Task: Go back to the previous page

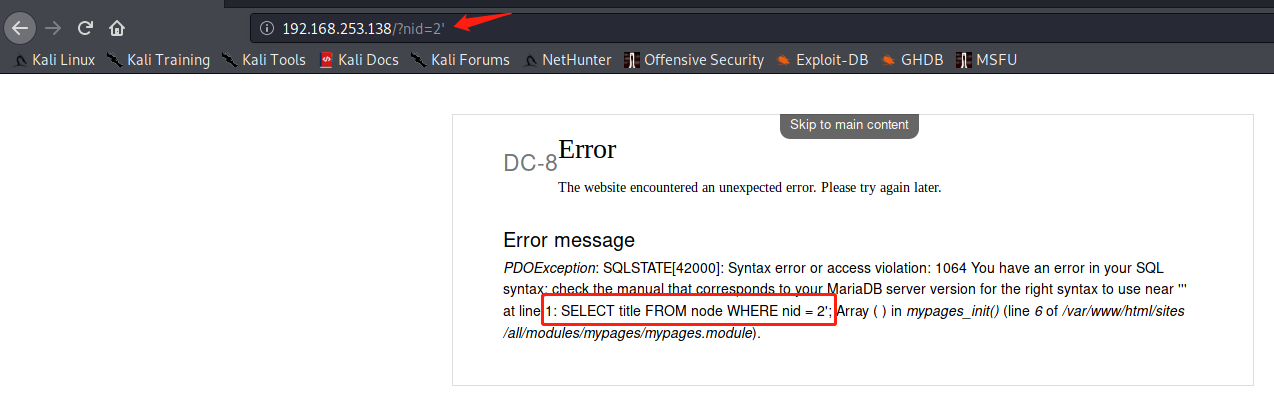Action: 20,28
